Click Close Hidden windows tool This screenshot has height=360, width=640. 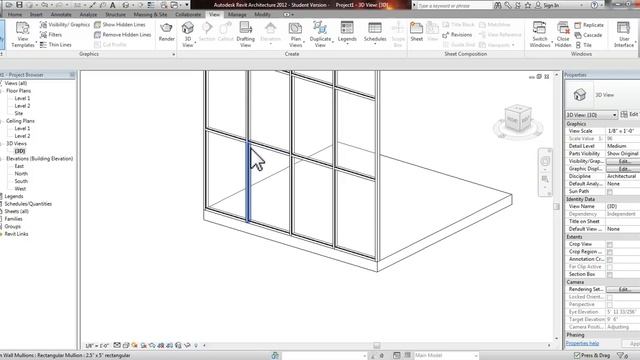tap(563, 34)
